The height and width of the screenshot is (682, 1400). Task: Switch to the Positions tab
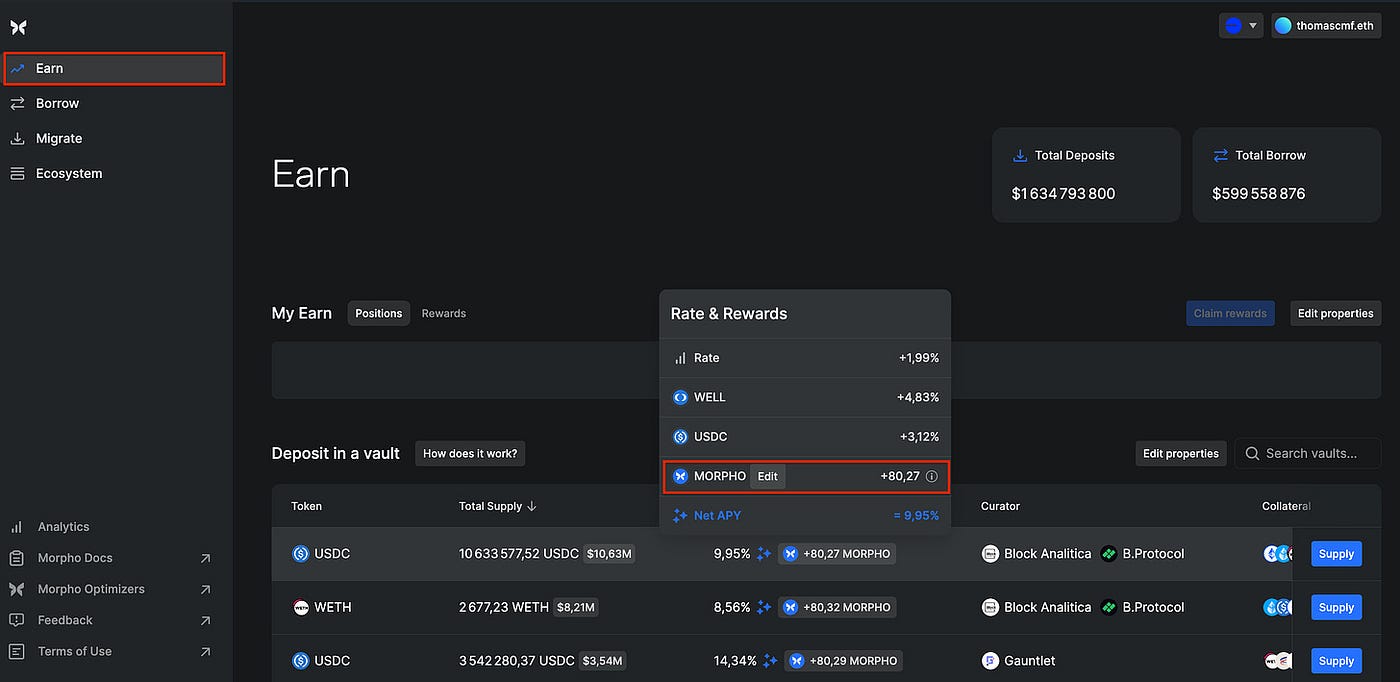pyautogui.click(x=379, y=313)
